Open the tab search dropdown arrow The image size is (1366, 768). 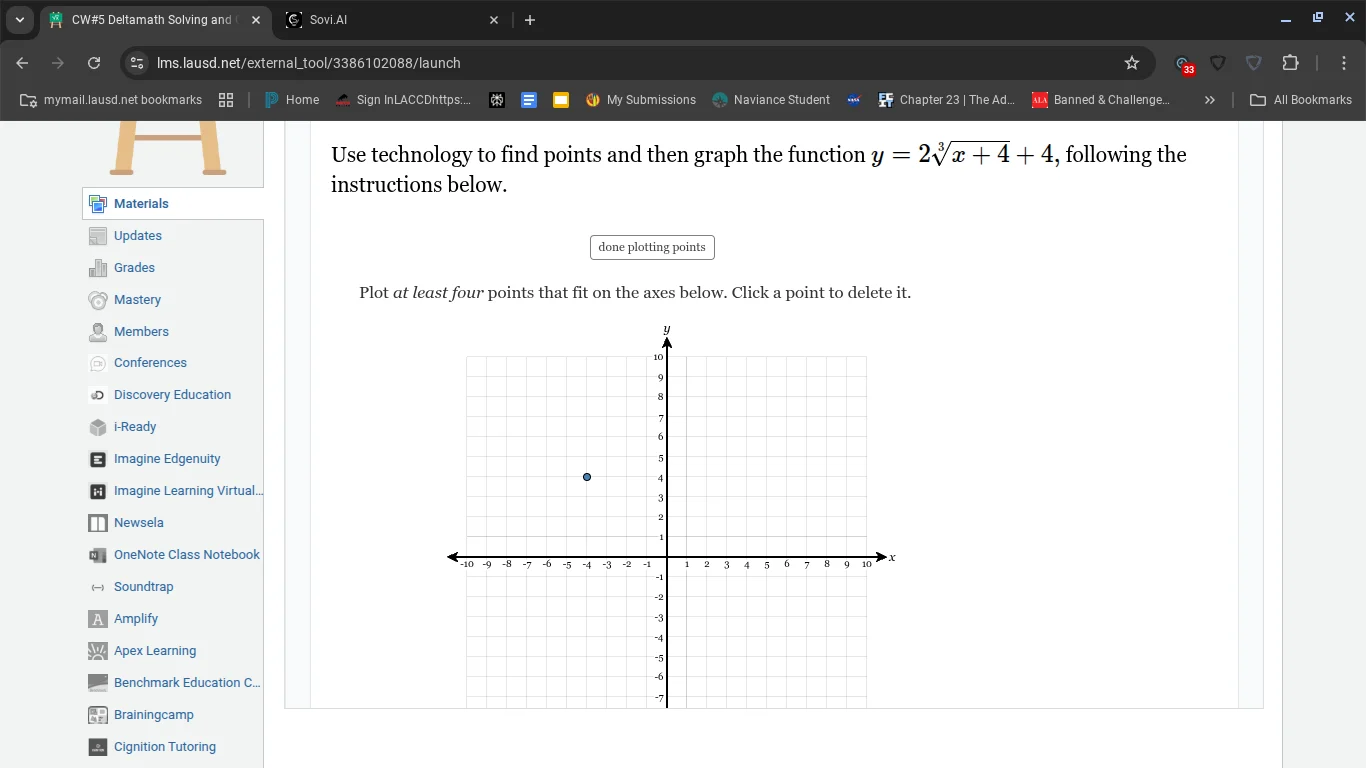[19, 19]
